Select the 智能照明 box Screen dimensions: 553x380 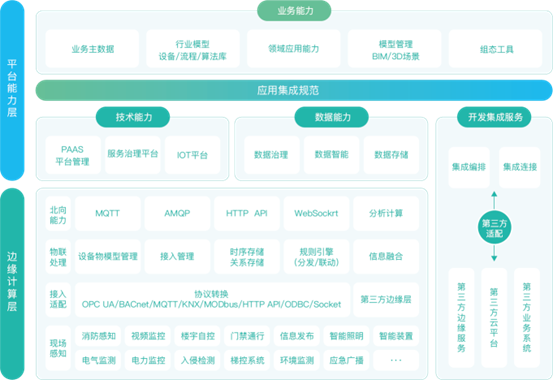point(346,336)
